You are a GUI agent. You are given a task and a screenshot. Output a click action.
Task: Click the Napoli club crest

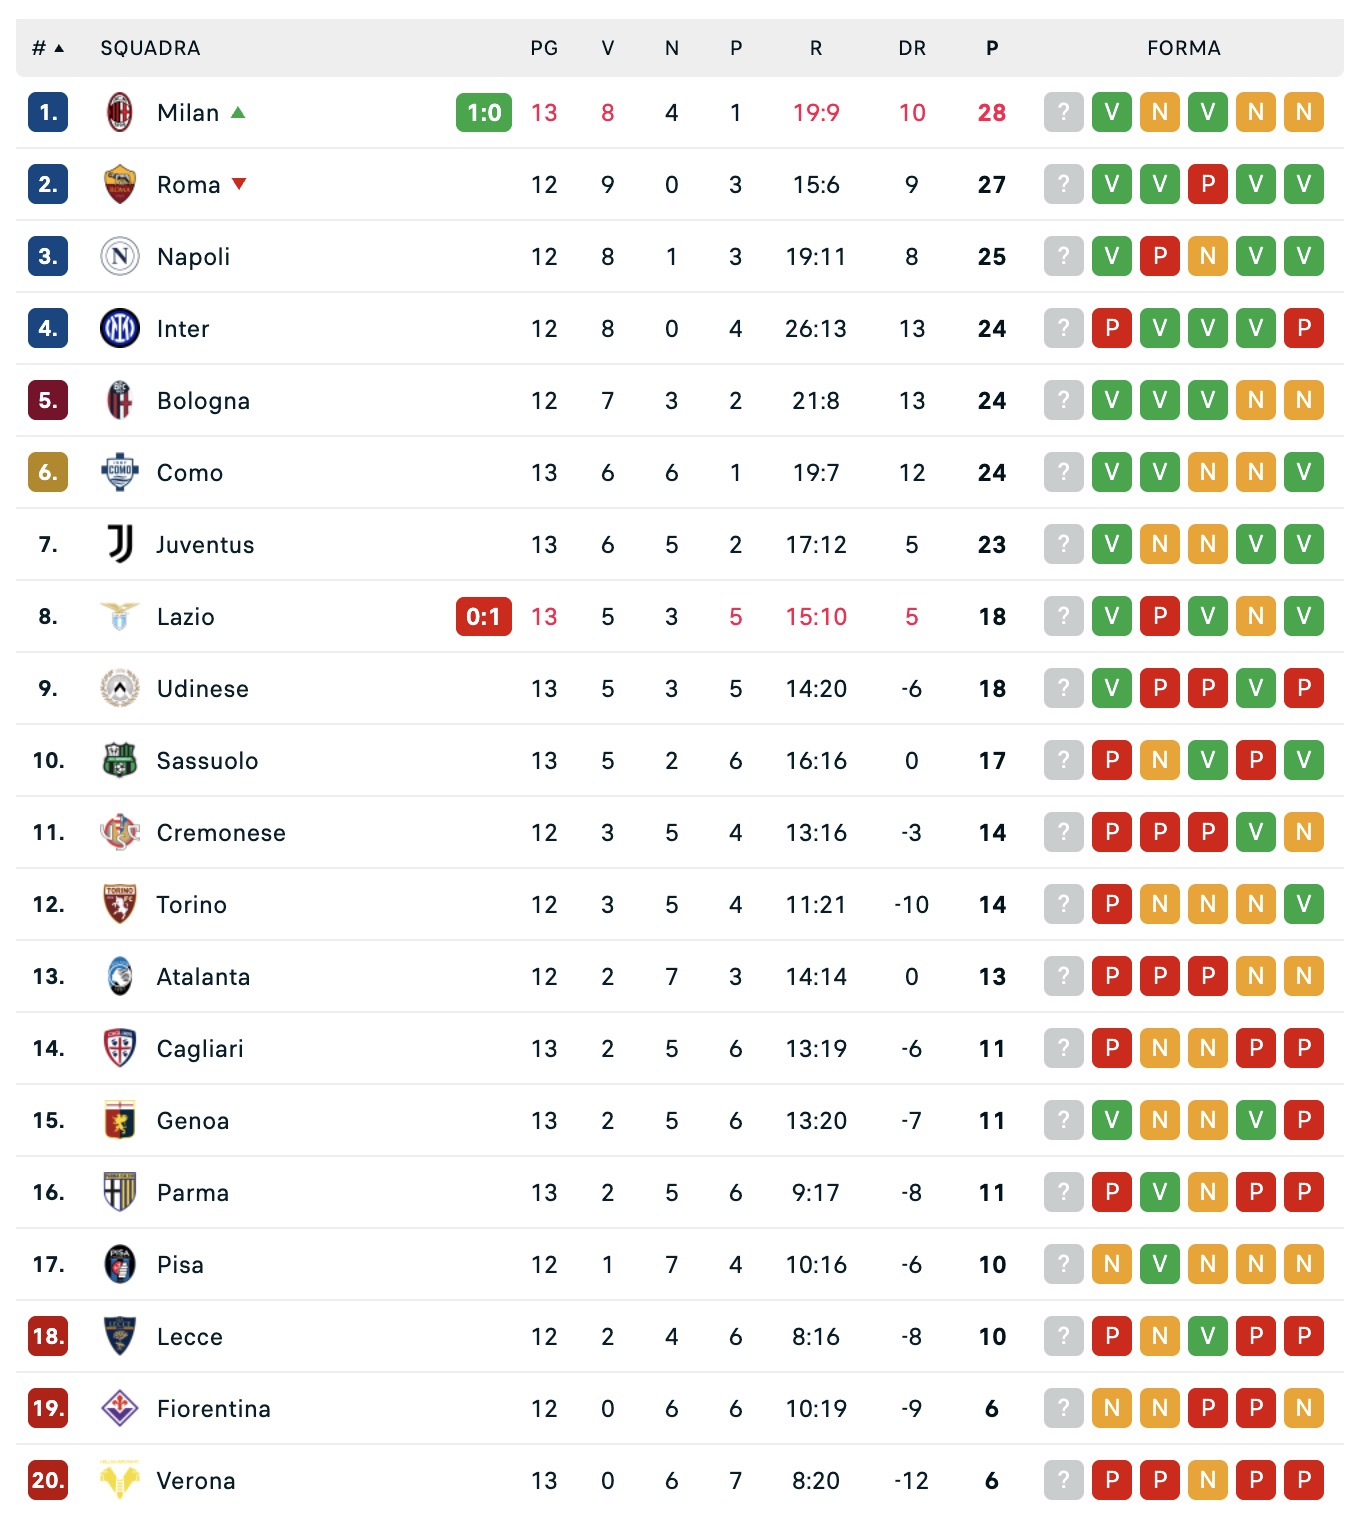120,256
